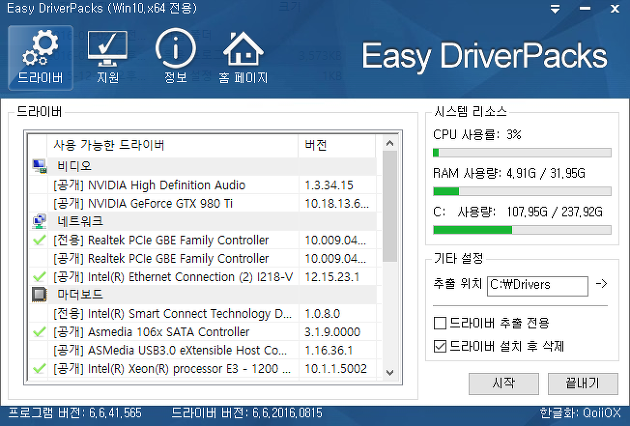This screenshot has width=630, height=426.
Task: Click the arrow browse button beside C:₩Drivers
Action: 601,284
